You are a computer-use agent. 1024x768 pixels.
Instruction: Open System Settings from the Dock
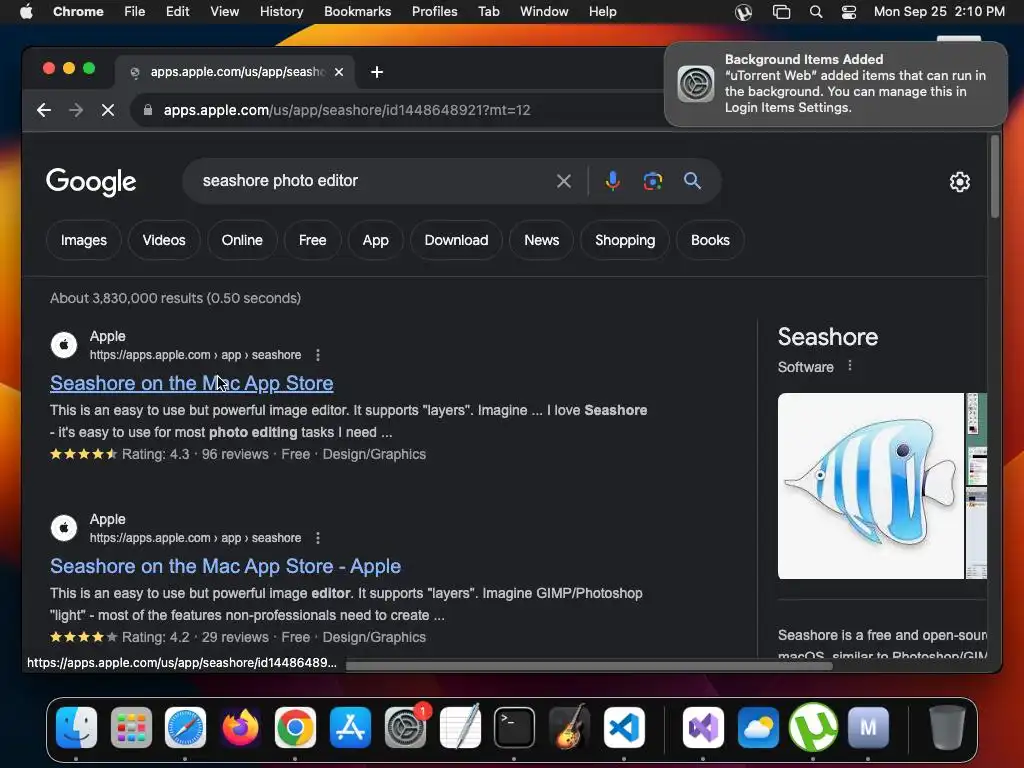click(405, 728)
